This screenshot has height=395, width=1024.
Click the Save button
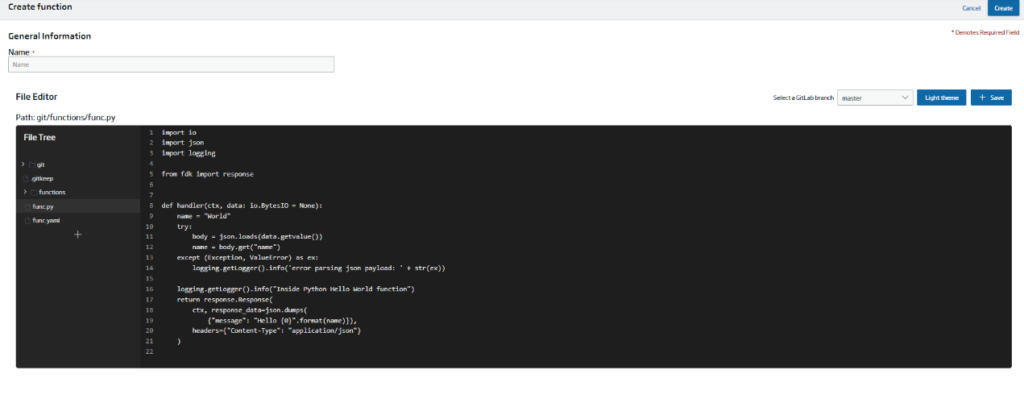[x=991, y=97]
